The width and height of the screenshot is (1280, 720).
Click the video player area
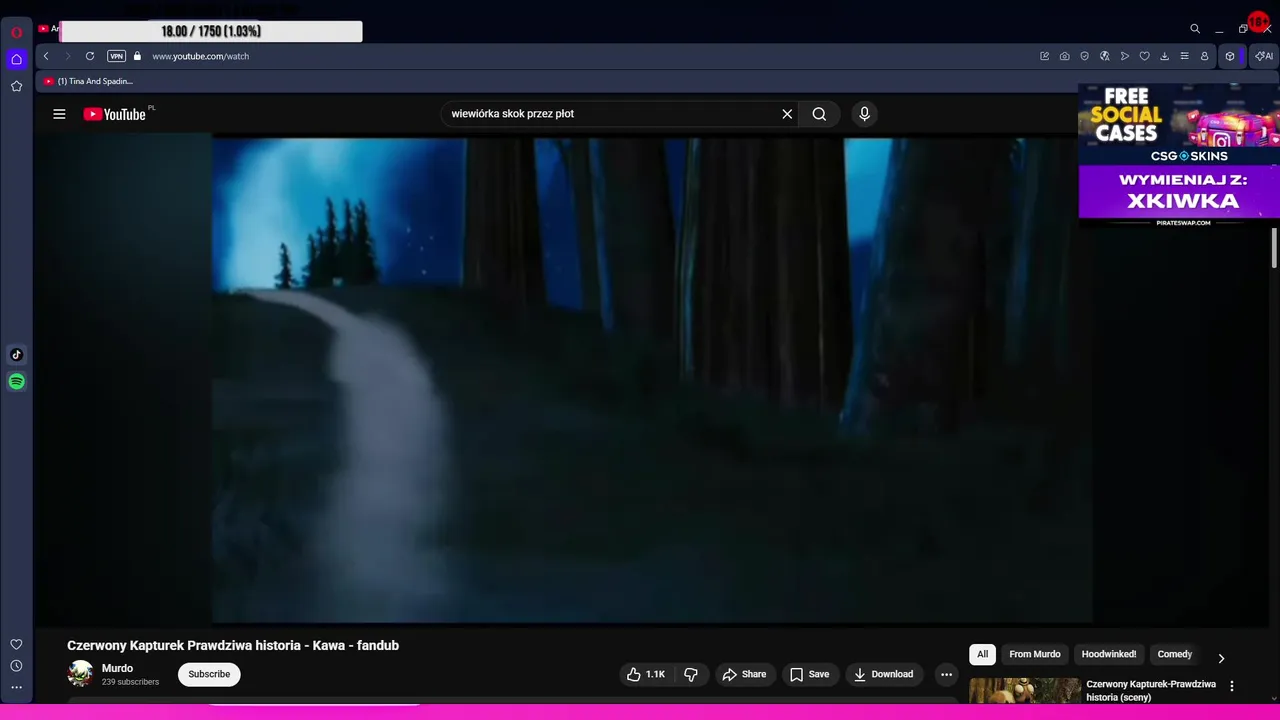652,380
